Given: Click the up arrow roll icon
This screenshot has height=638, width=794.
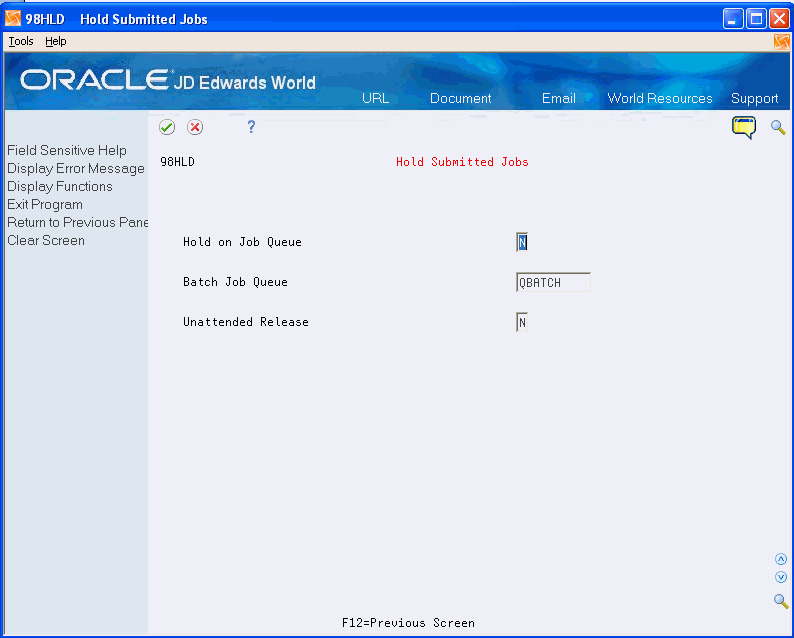Looking at the screenshot, I should pyautogui.click(x=781, y=559).
